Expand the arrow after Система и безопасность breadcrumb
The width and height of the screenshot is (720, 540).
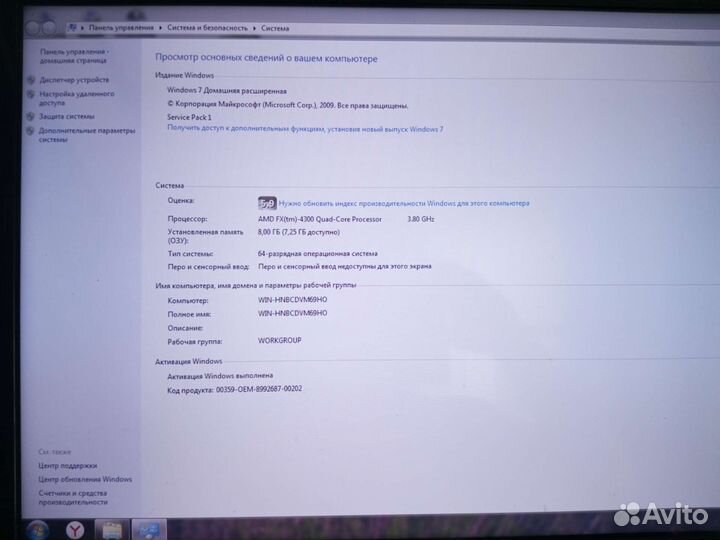coord(254,28)
